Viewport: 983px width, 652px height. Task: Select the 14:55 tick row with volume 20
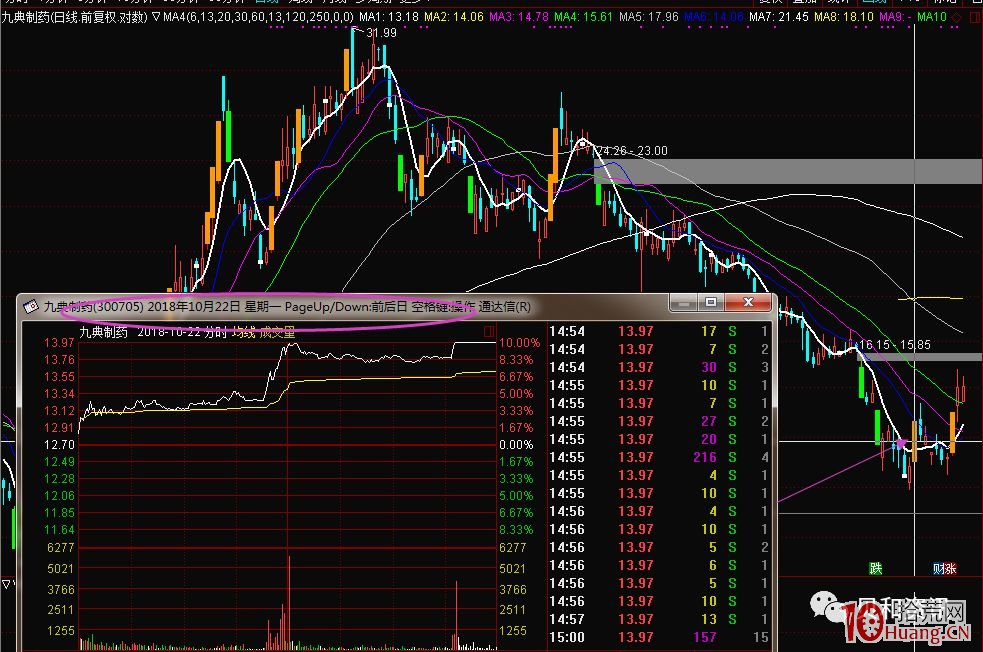(x=659, y=439)
